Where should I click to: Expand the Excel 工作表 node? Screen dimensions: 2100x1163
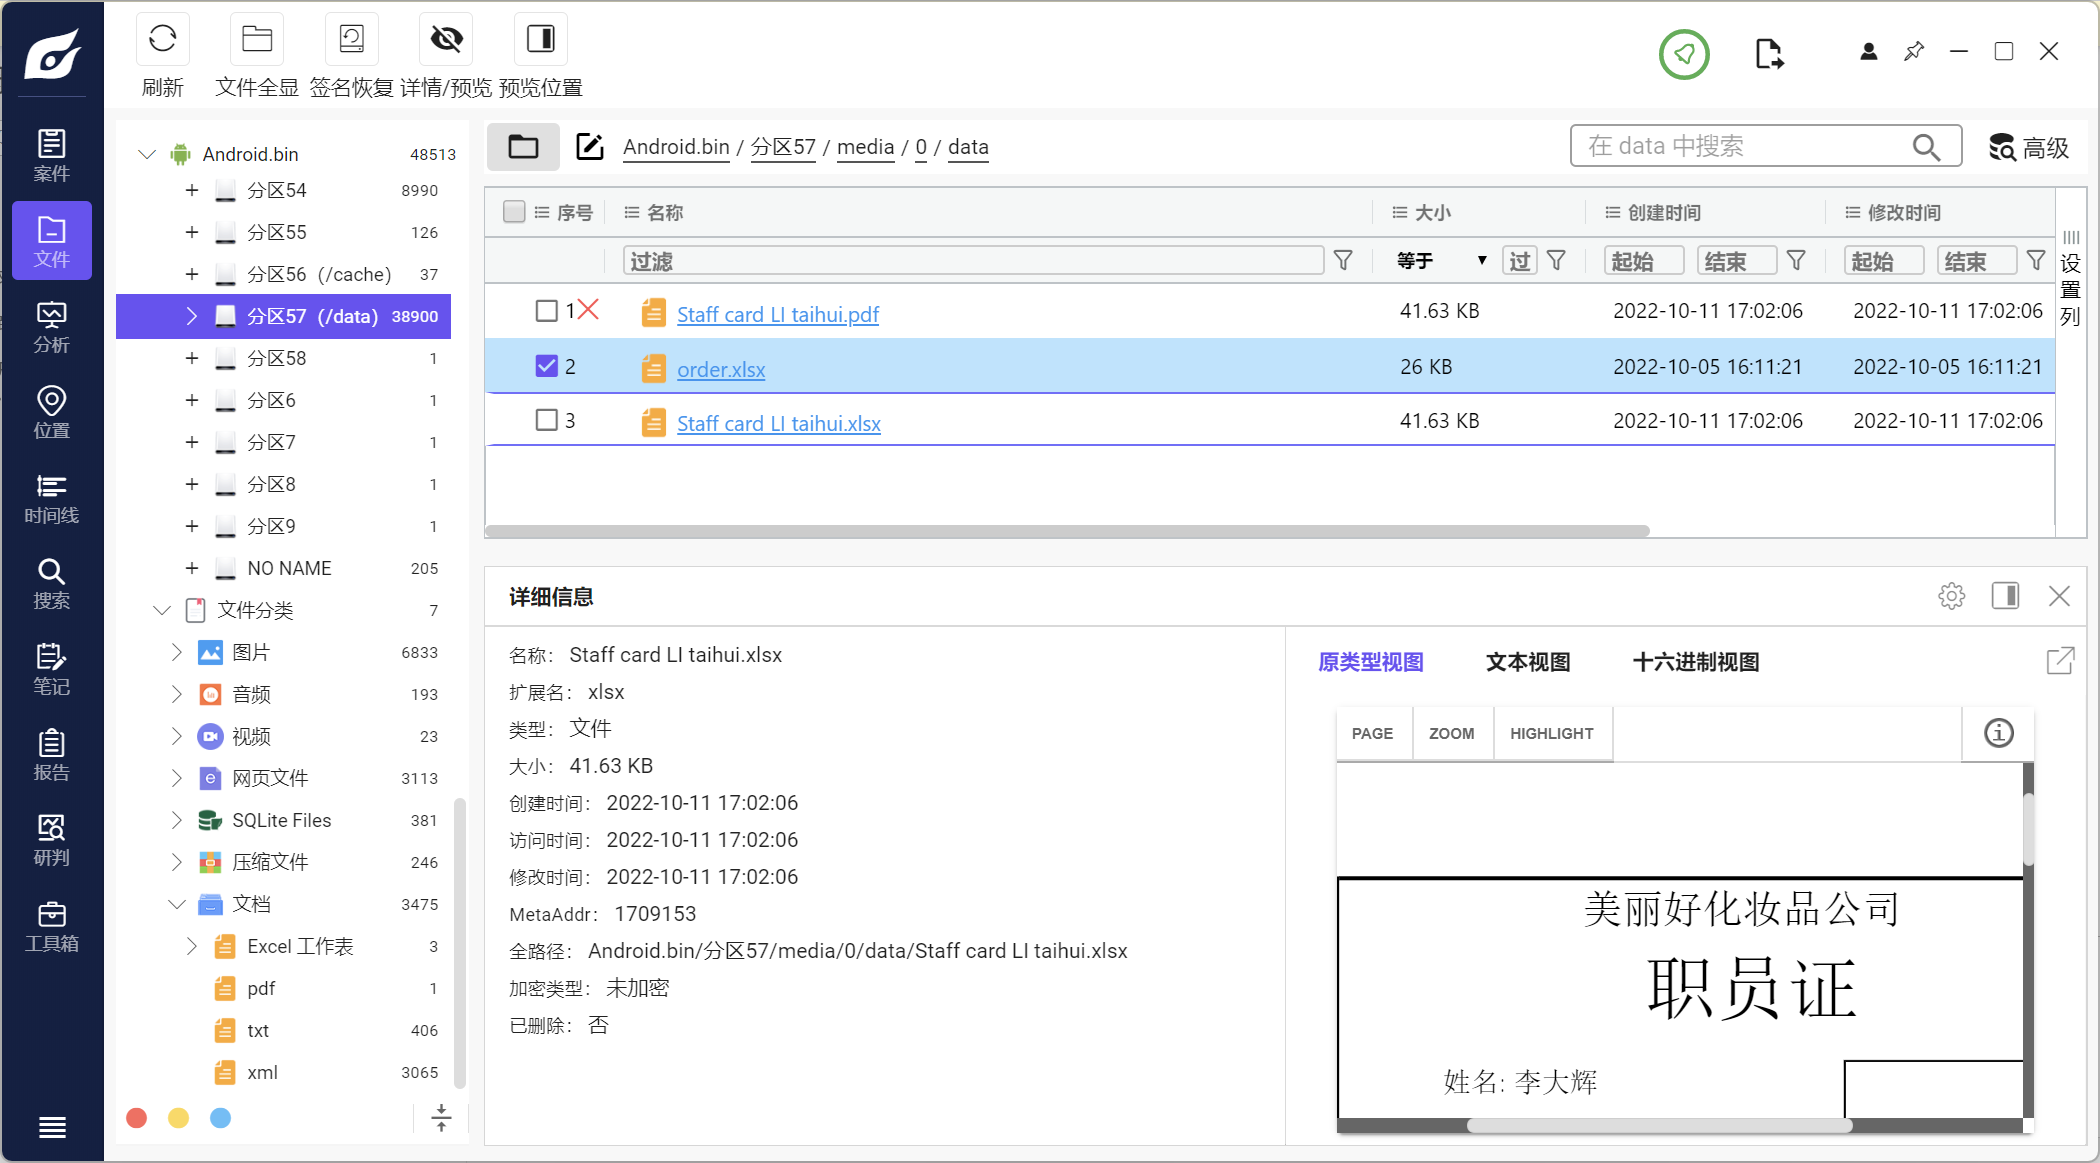pyautogui.click(x=192, y=946)
